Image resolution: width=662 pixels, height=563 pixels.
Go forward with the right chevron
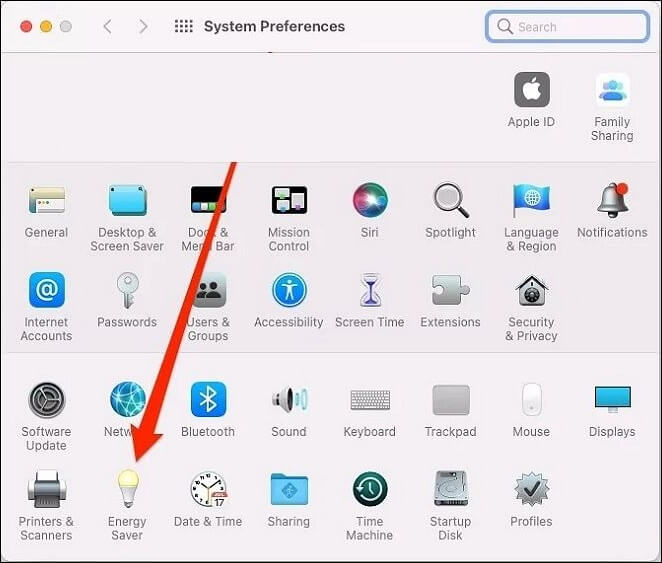(x=144, y=26)
